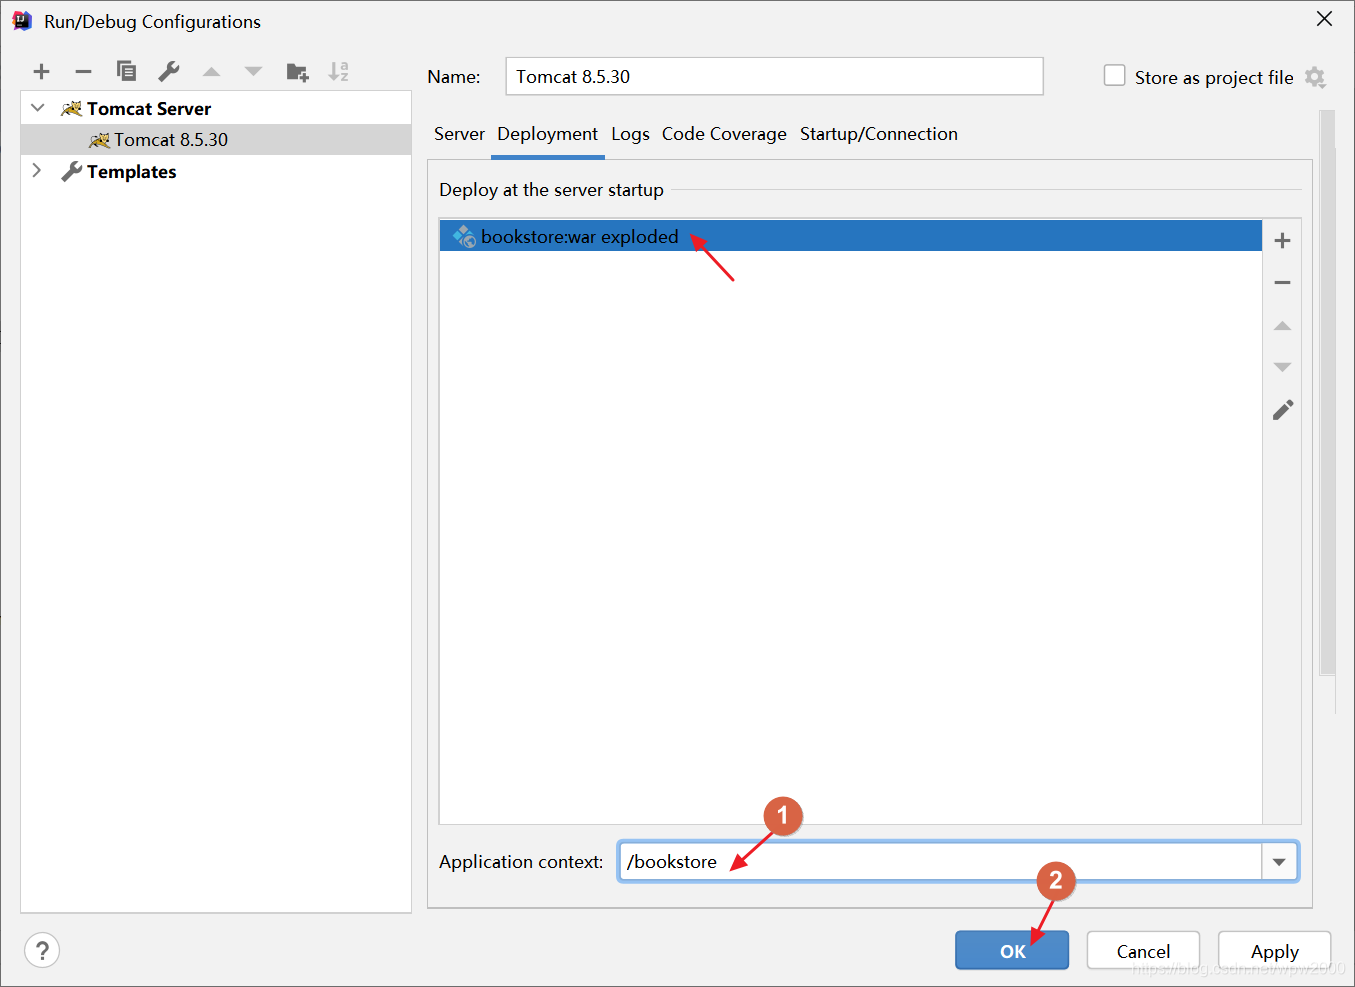Select bookstore:war exploded artifact row
The width and height of the screenshot is (1355, 987).
point(850,236)
